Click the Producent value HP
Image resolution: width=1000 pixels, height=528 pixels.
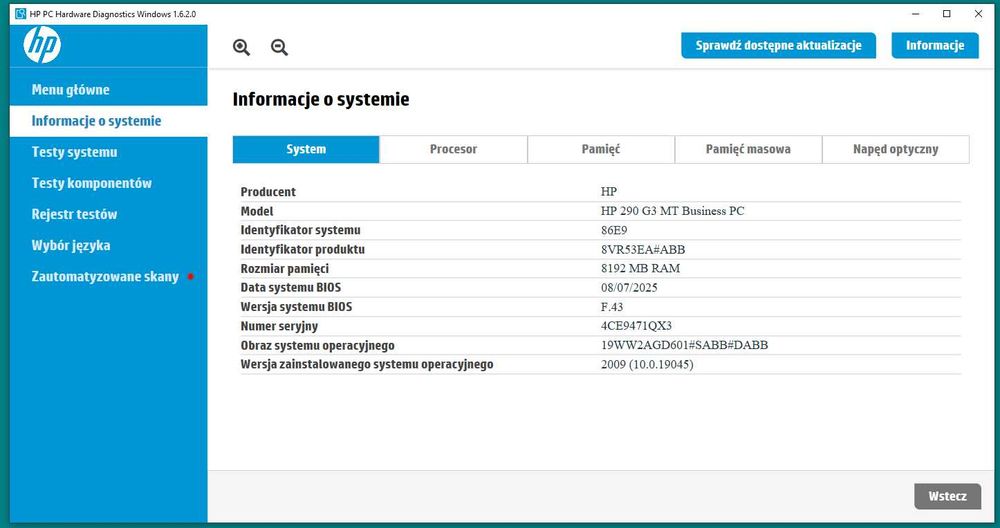(x=608, y=191)
